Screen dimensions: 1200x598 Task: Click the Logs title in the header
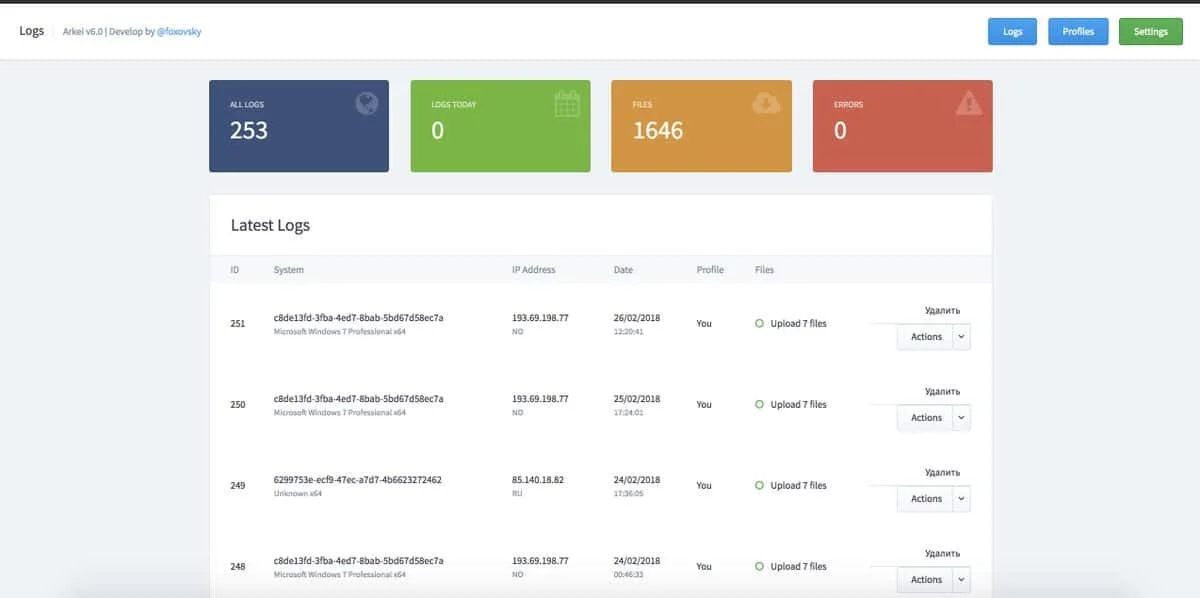(x=32, y=30)
